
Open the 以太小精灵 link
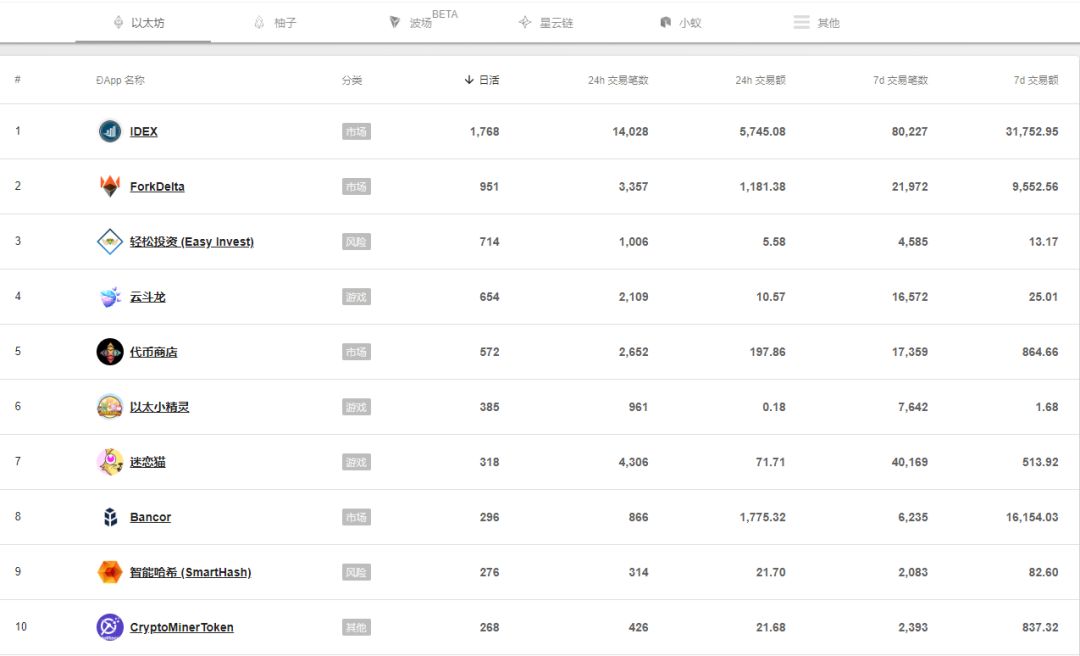(159, 407)
